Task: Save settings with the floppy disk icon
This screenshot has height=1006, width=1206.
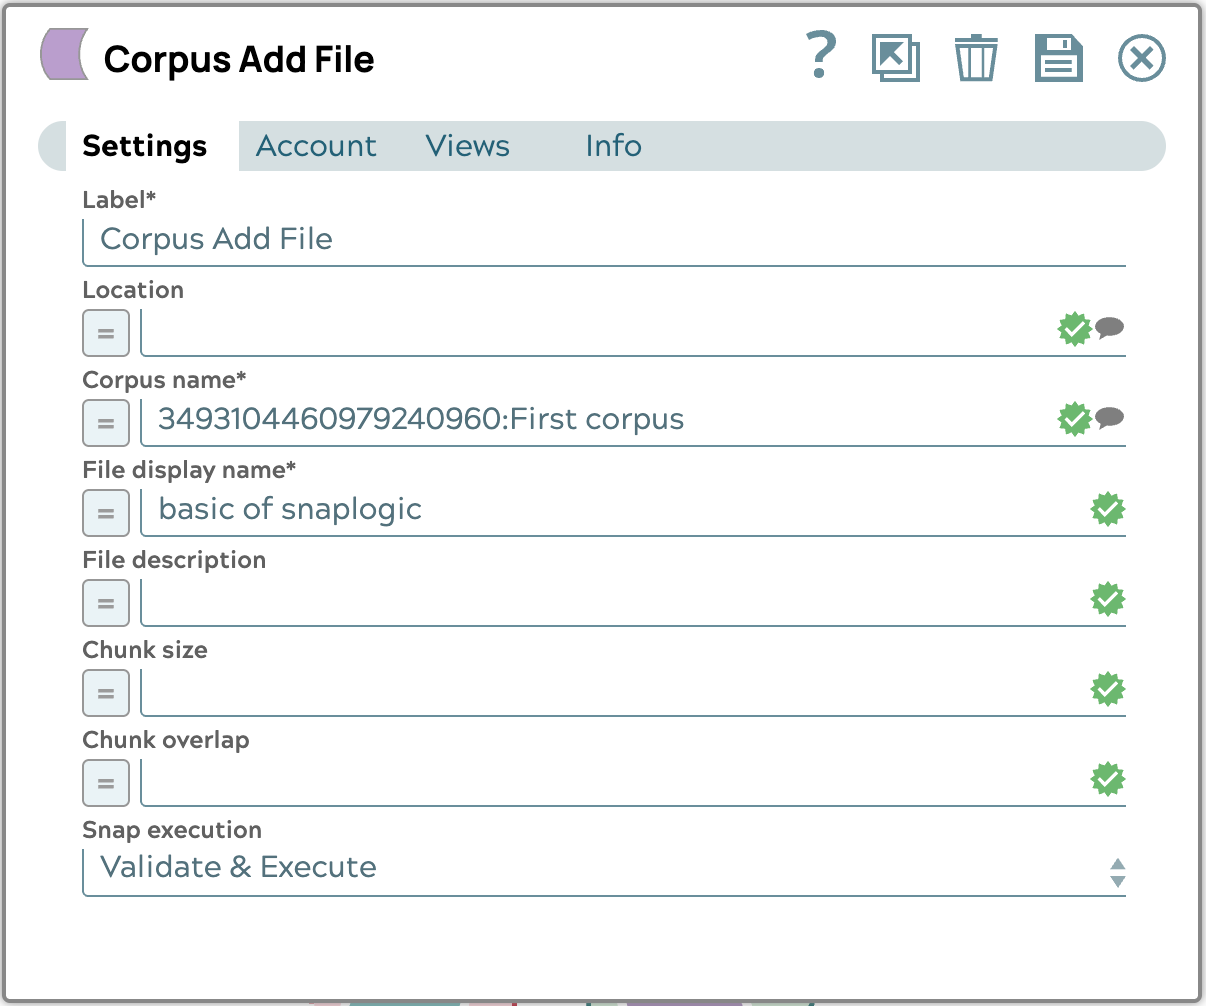Action: click(x=1058, y=58)
